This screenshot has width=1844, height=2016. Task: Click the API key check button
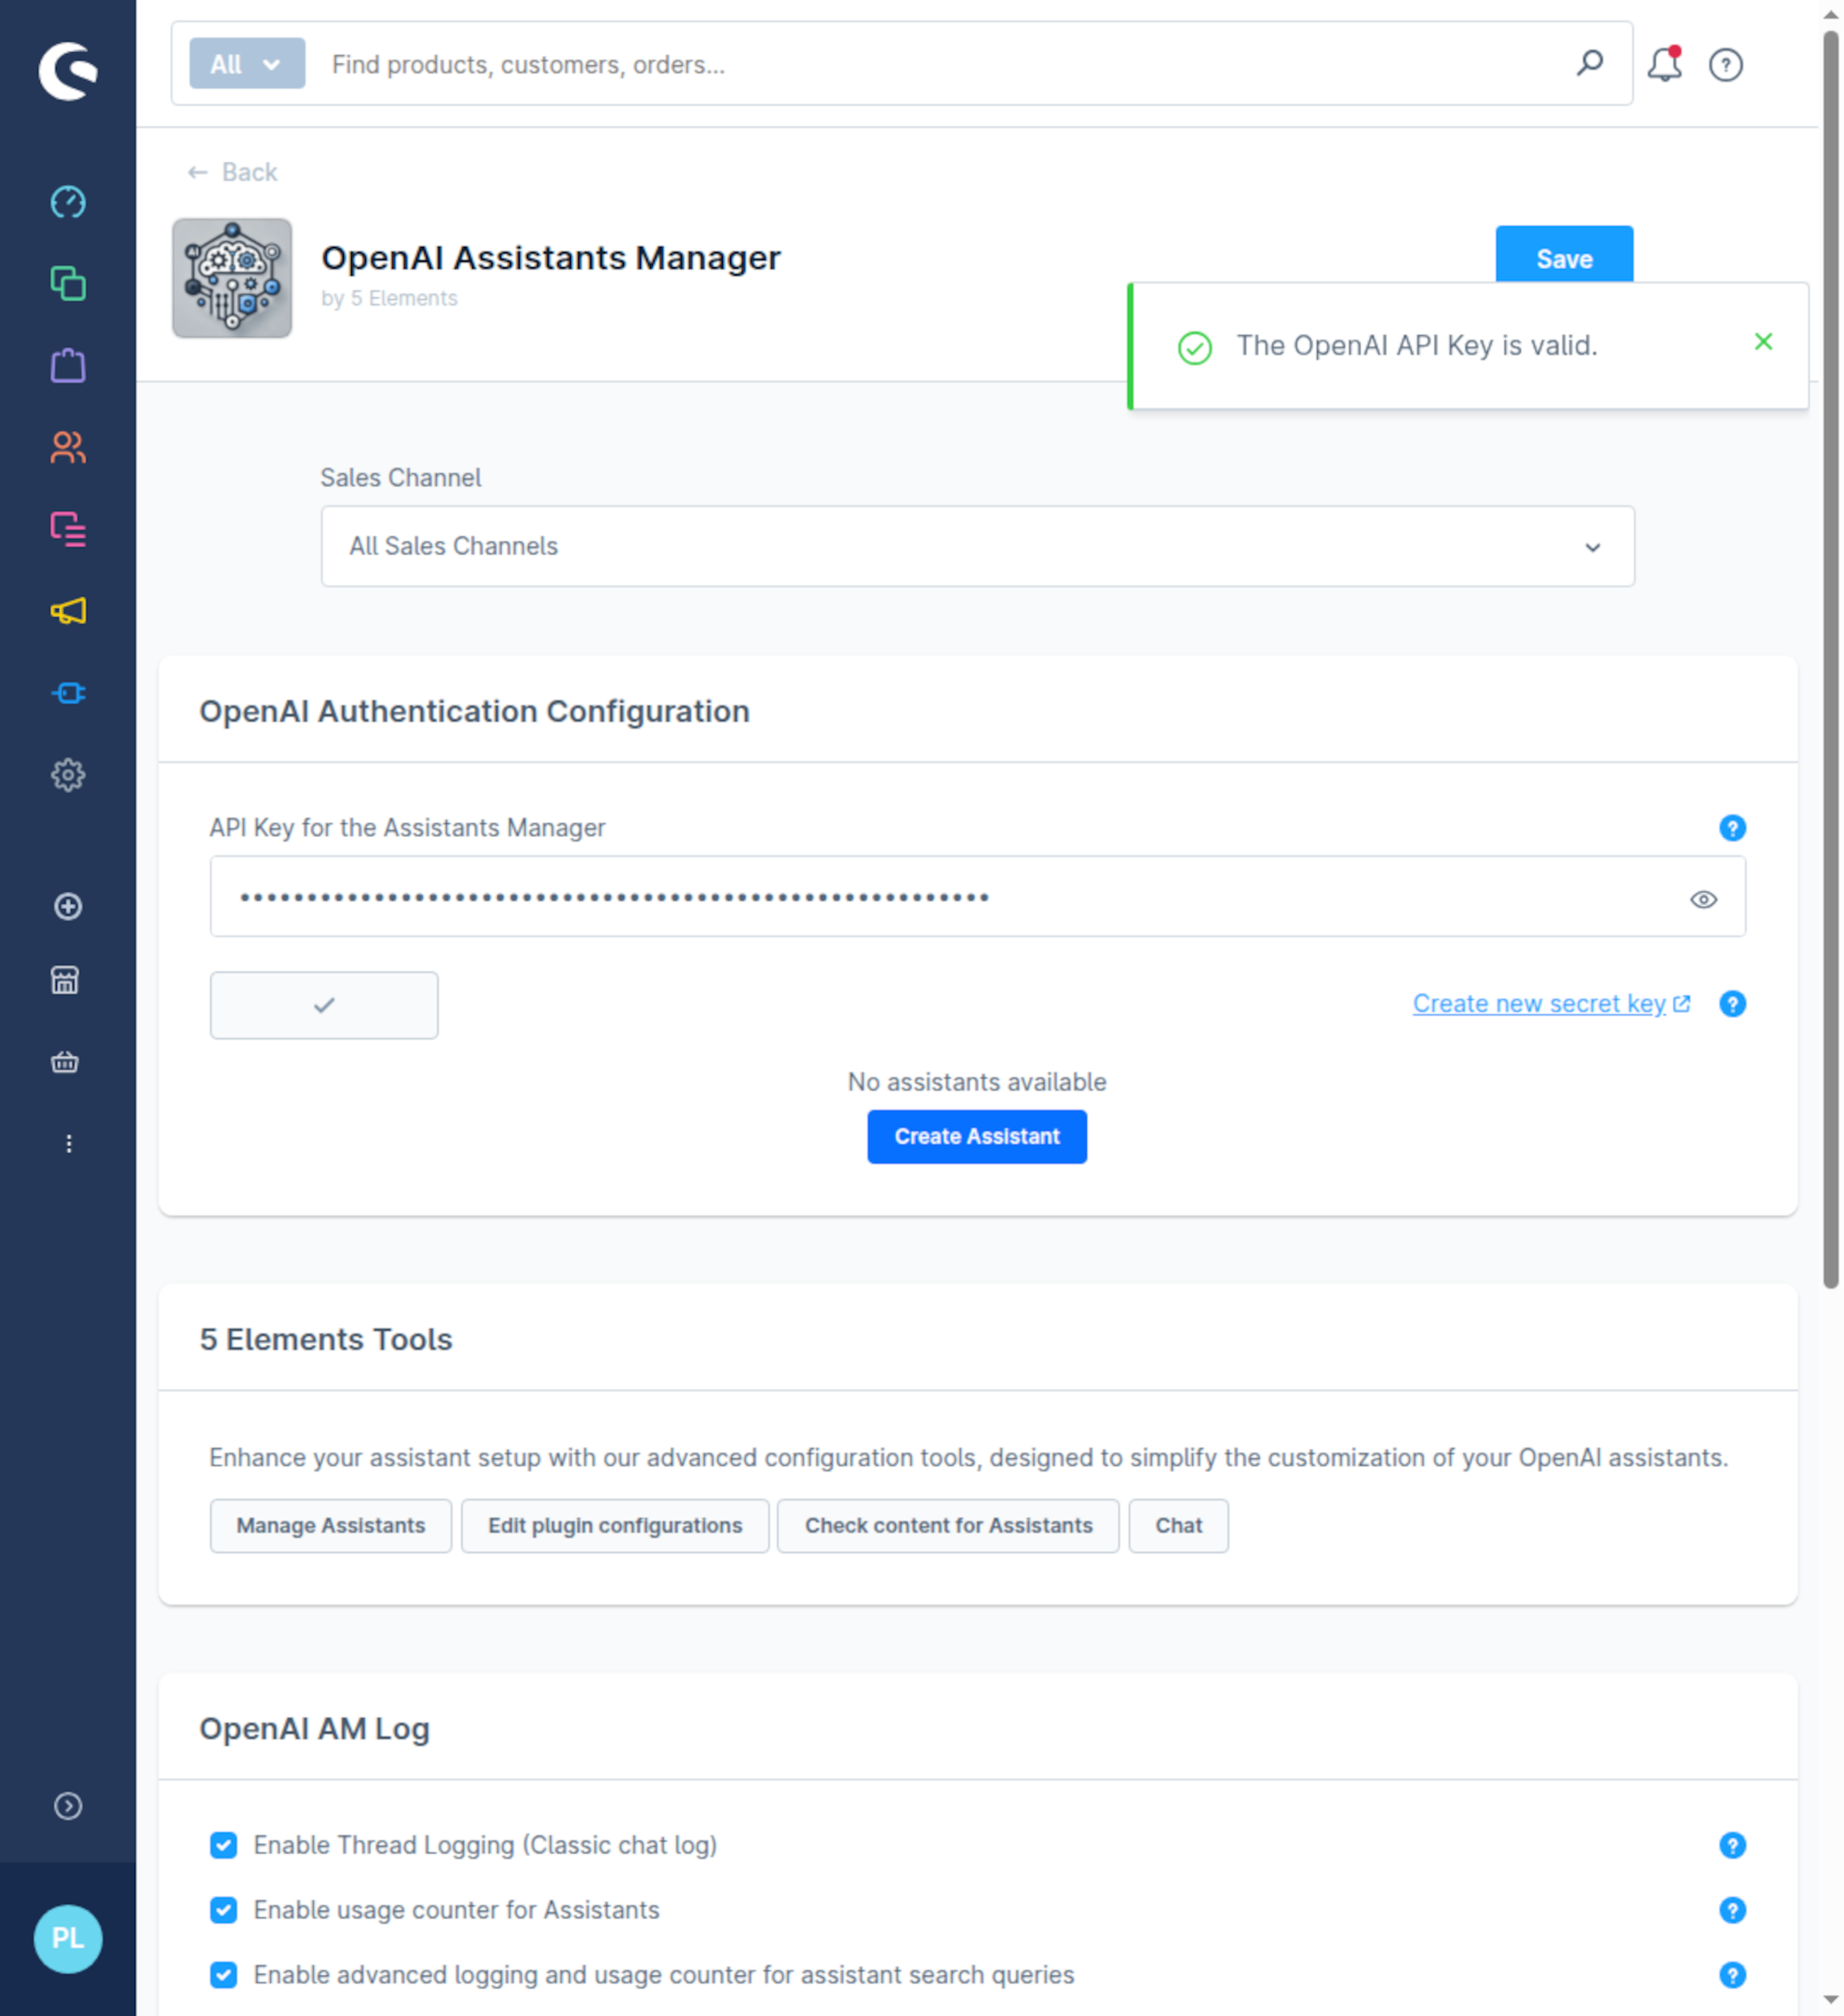point(324,1005)
